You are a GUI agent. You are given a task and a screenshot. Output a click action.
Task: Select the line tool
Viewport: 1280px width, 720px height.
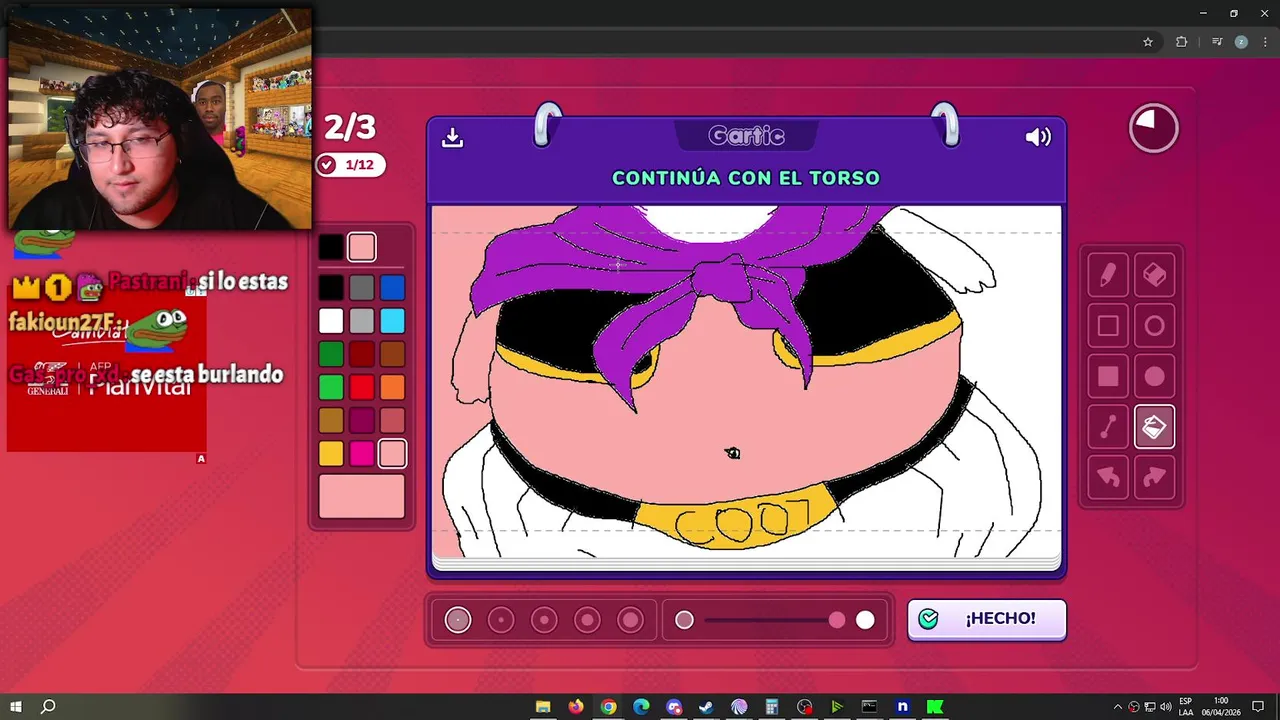(1108, 428)
